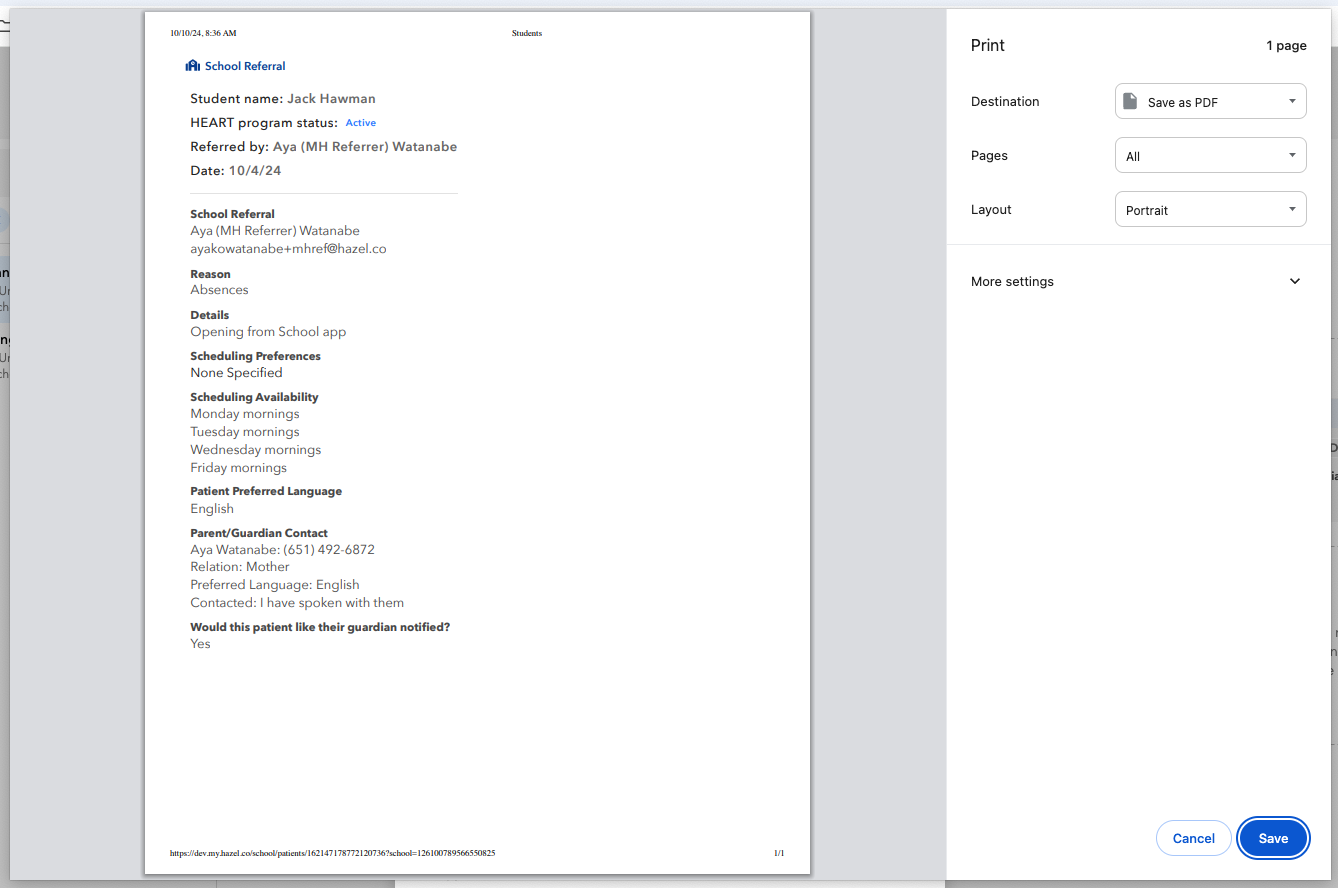The width and height of the screenshot is (1338, 888).
Task: Expand the More settings section
Action: 1012,282
